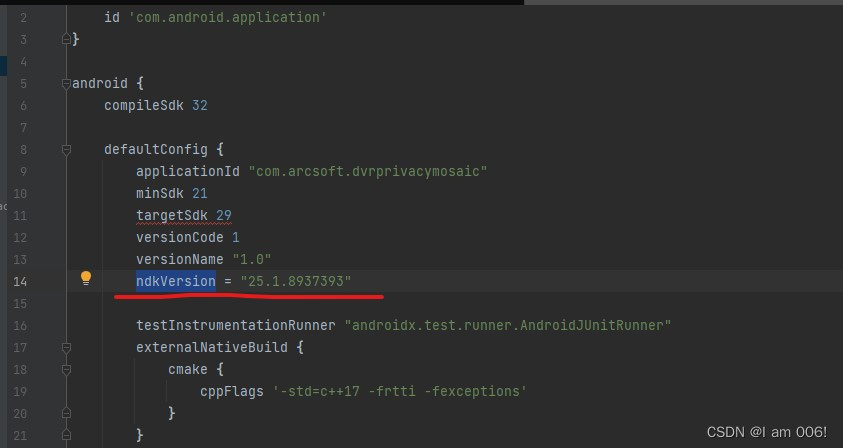Click the "androidx.test.runner.AndroidJUnitRunner" string
This screenshot has height=448, width=843.
pyautogui.click(x=508, y=325)
